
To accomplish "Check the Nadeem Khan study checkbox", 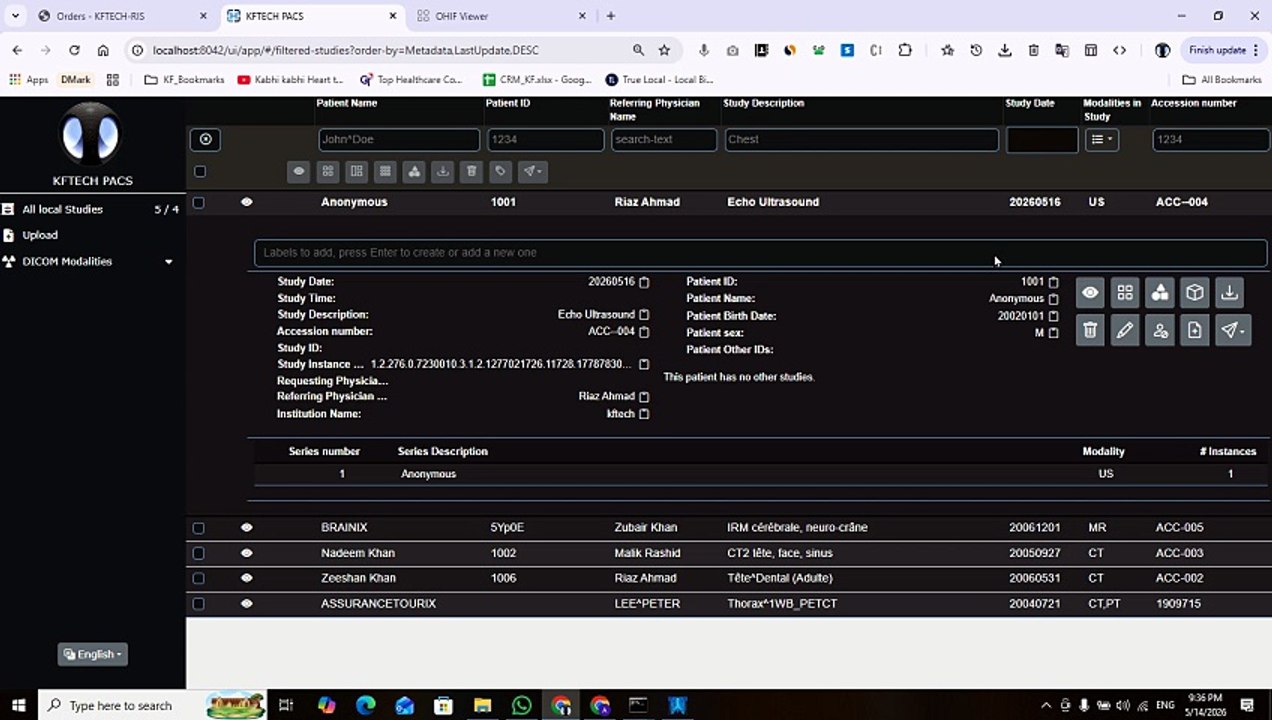I will tap(198, 553).
